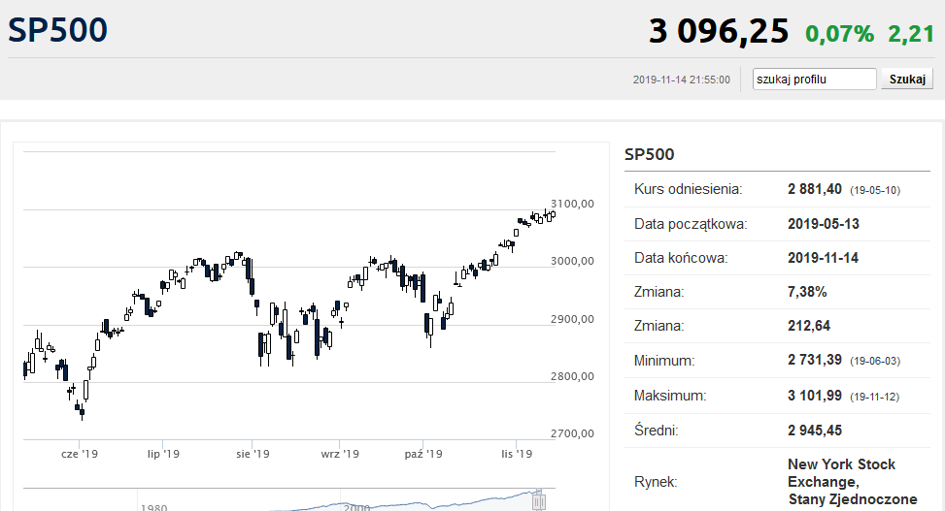This screenshot has height=511, width=945.
Task: Click the SP500 heading in the details panel
Action: tap(649, 154)
